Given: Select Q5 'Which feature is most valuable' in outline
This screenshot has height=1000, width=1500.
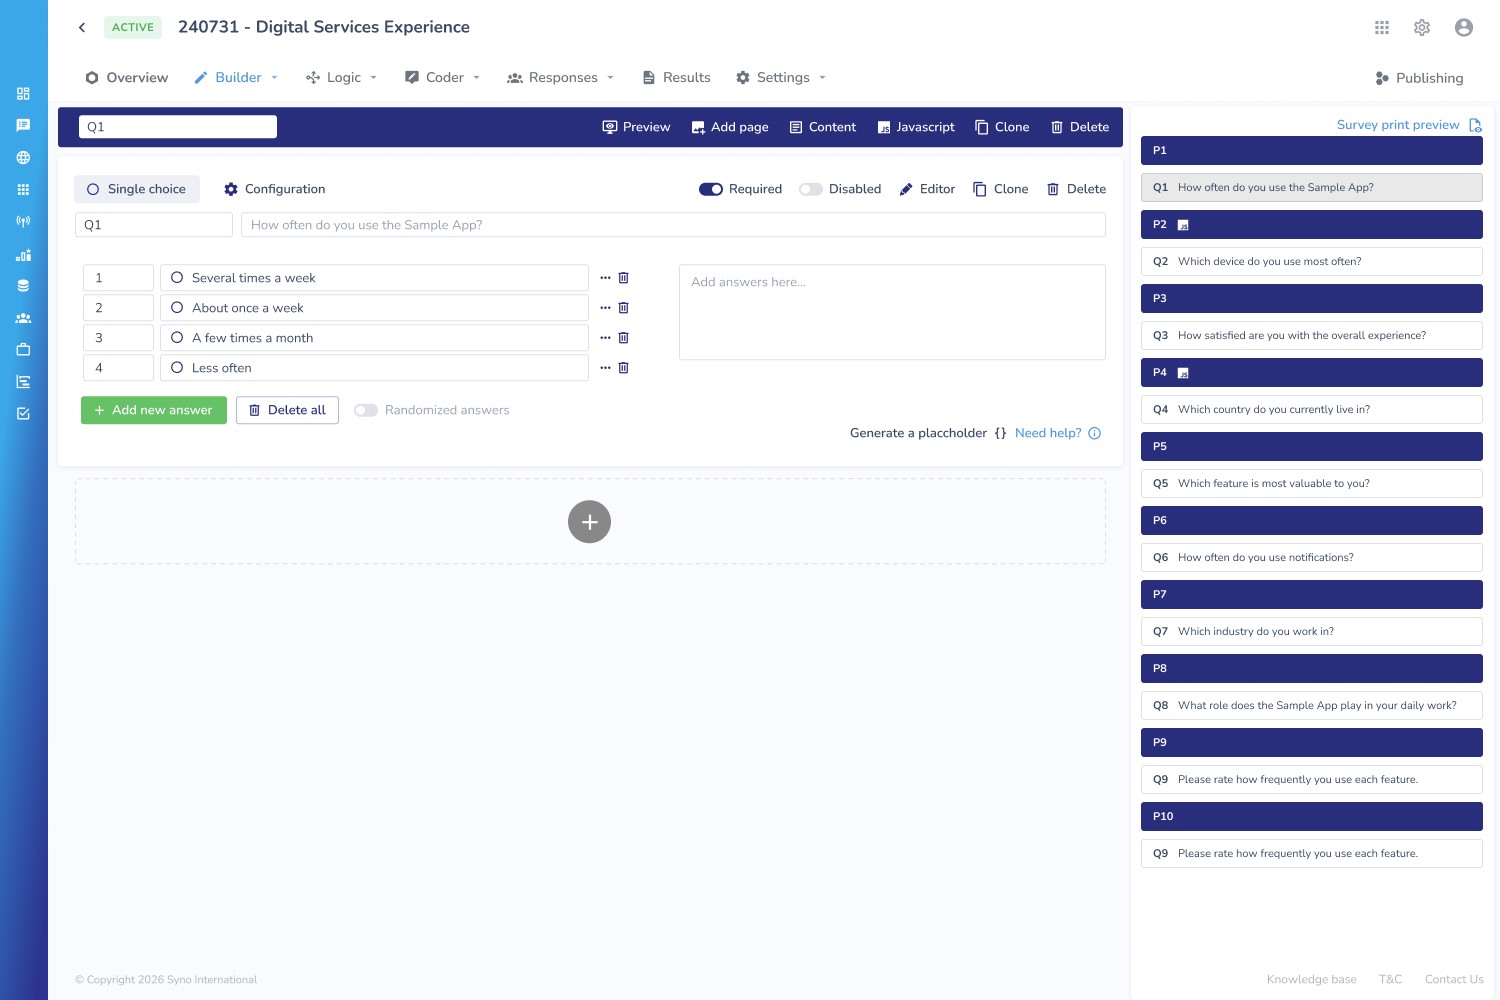Looking at the screenshot, I should pos(1312,483).
